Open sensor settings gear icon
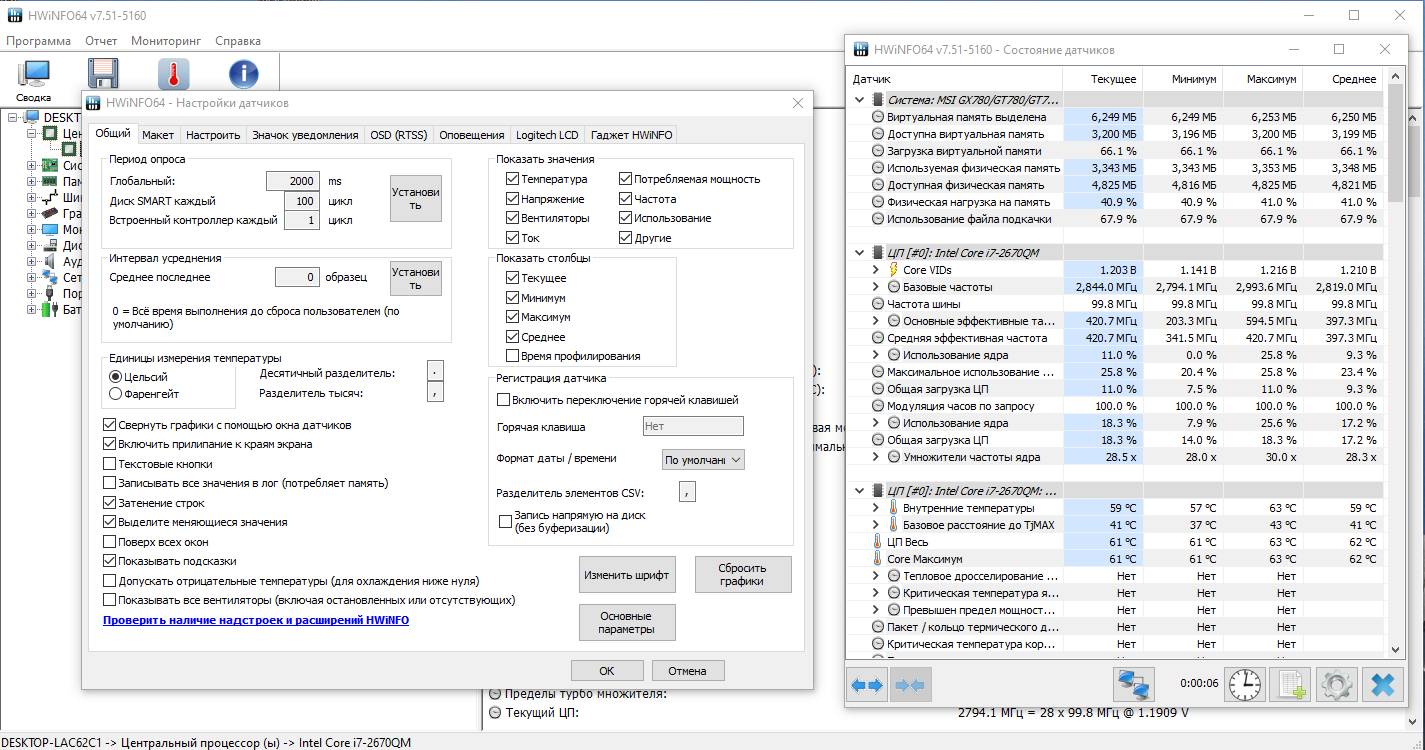The height and width of the screenshot is (750, 1425). click(1336, 685)
